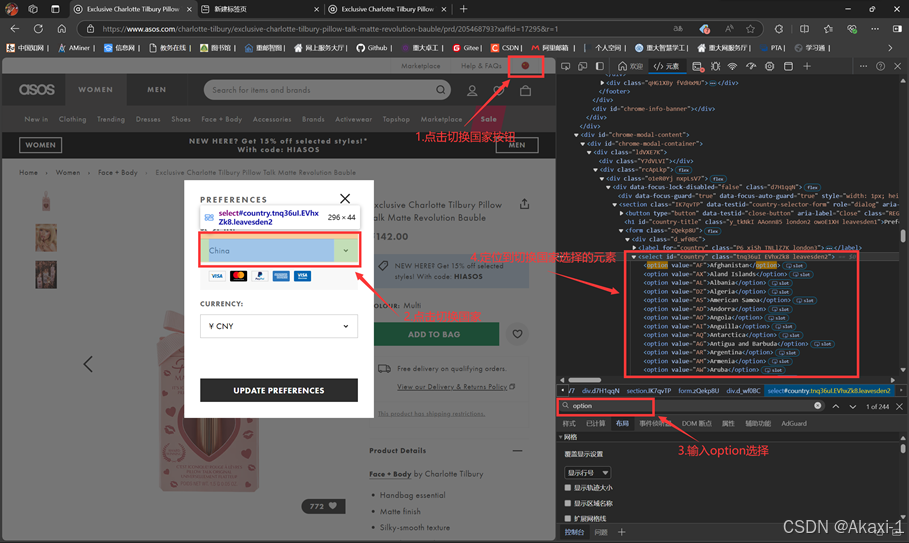The image size is (909, 543).
Task: Collapse the select#country node in DOM tree
Action: click(x=634, y=256)
